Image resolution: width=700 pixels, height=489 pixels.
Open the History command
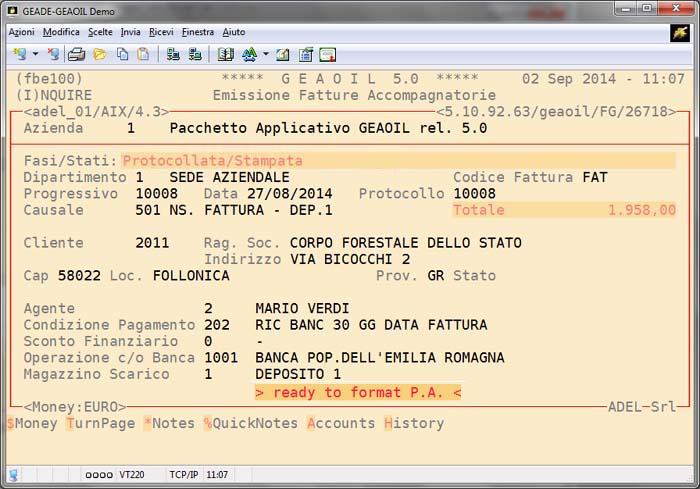click(413, 423)
